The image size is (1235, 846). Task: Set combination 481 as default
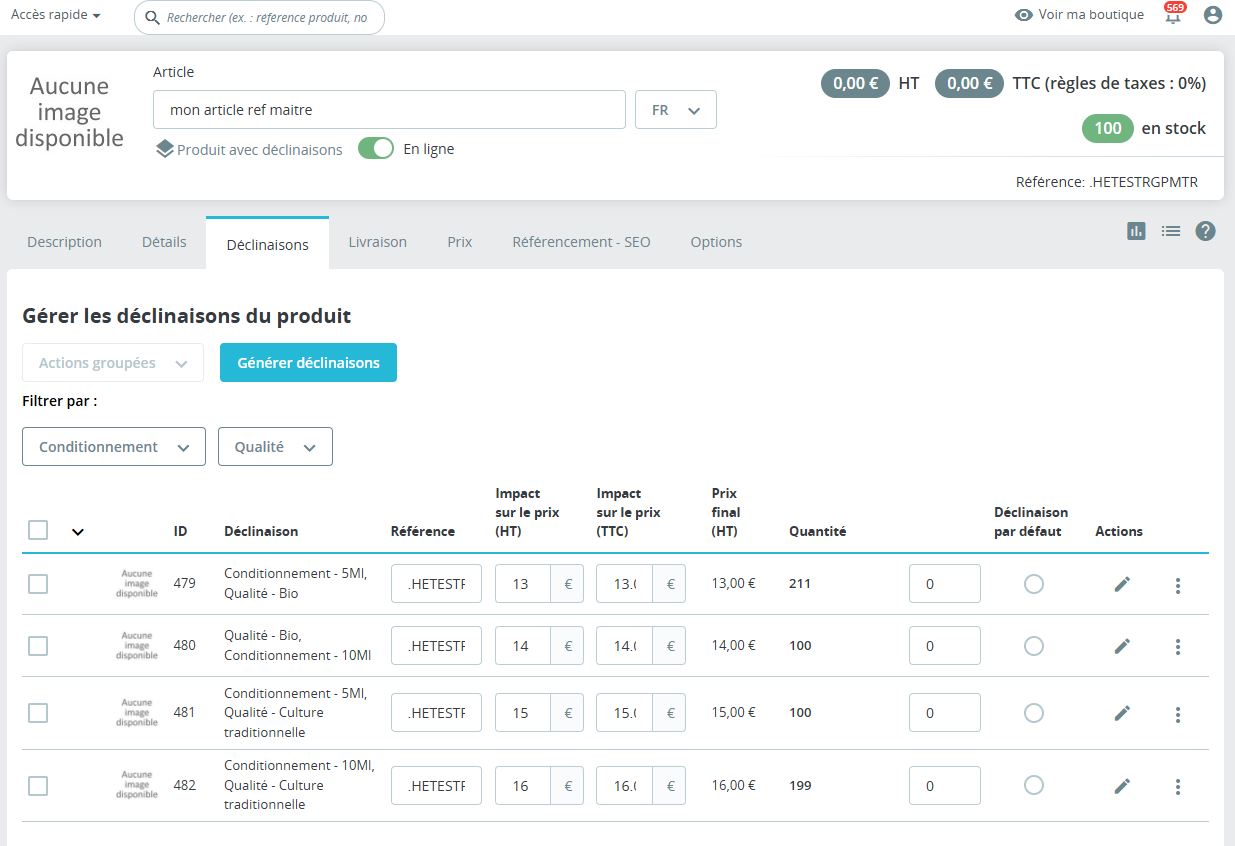(x=1034, y=713)
